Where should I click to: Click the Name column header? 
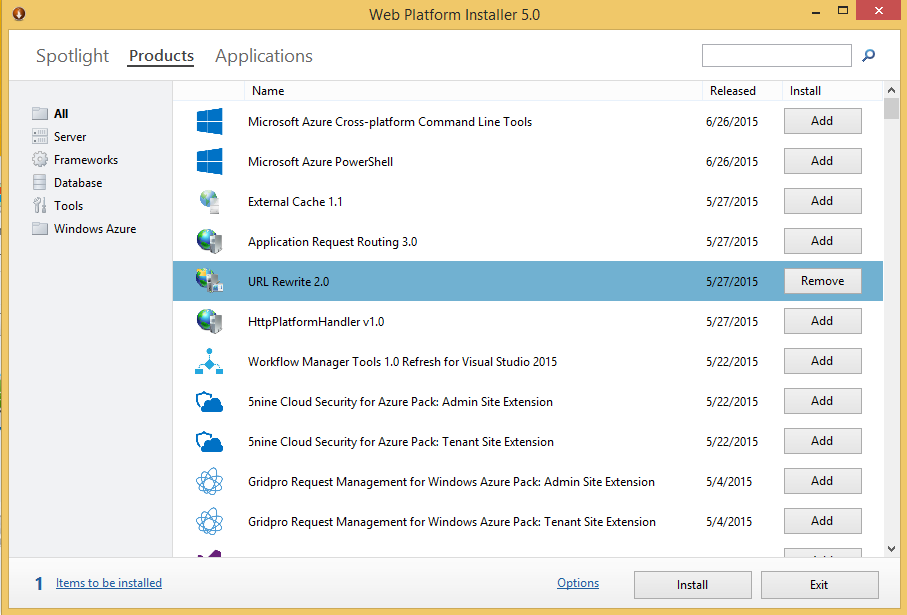click(x=473, y=91)
